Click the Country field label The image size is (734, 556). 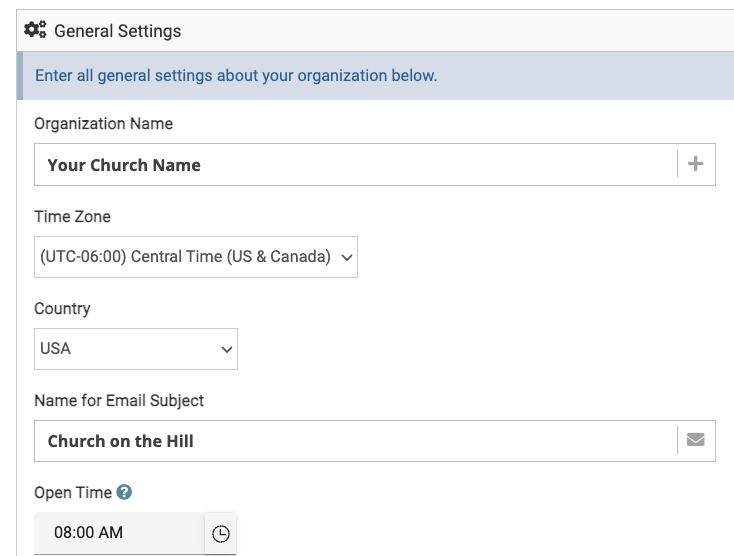click(62, 308)
